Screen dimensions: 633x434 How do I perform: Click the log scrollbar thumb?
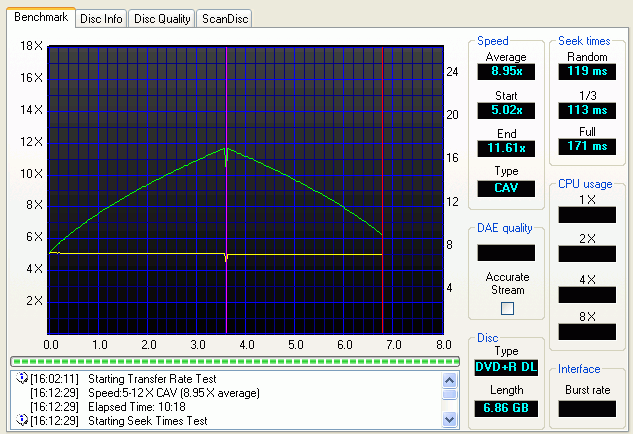coord(449,394)
